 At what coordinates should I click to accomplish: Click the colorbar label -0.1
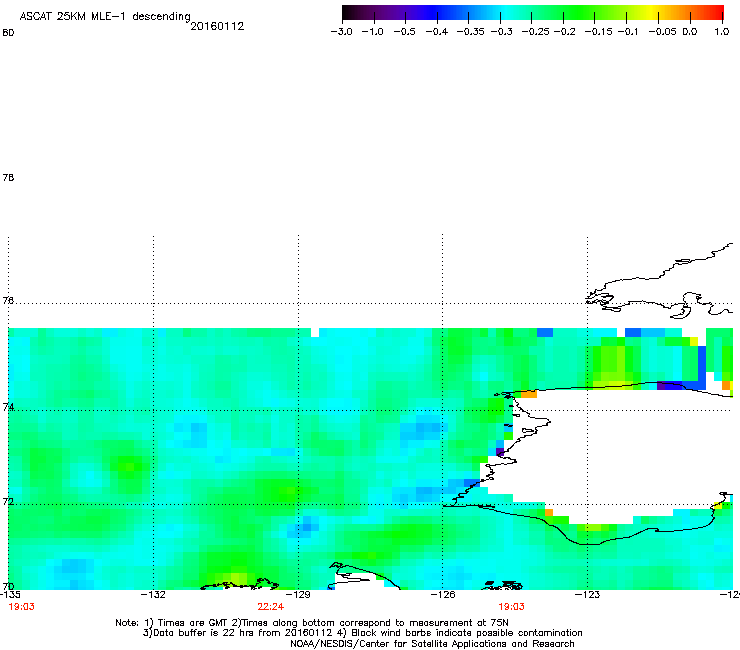click(x=628, y=32)
